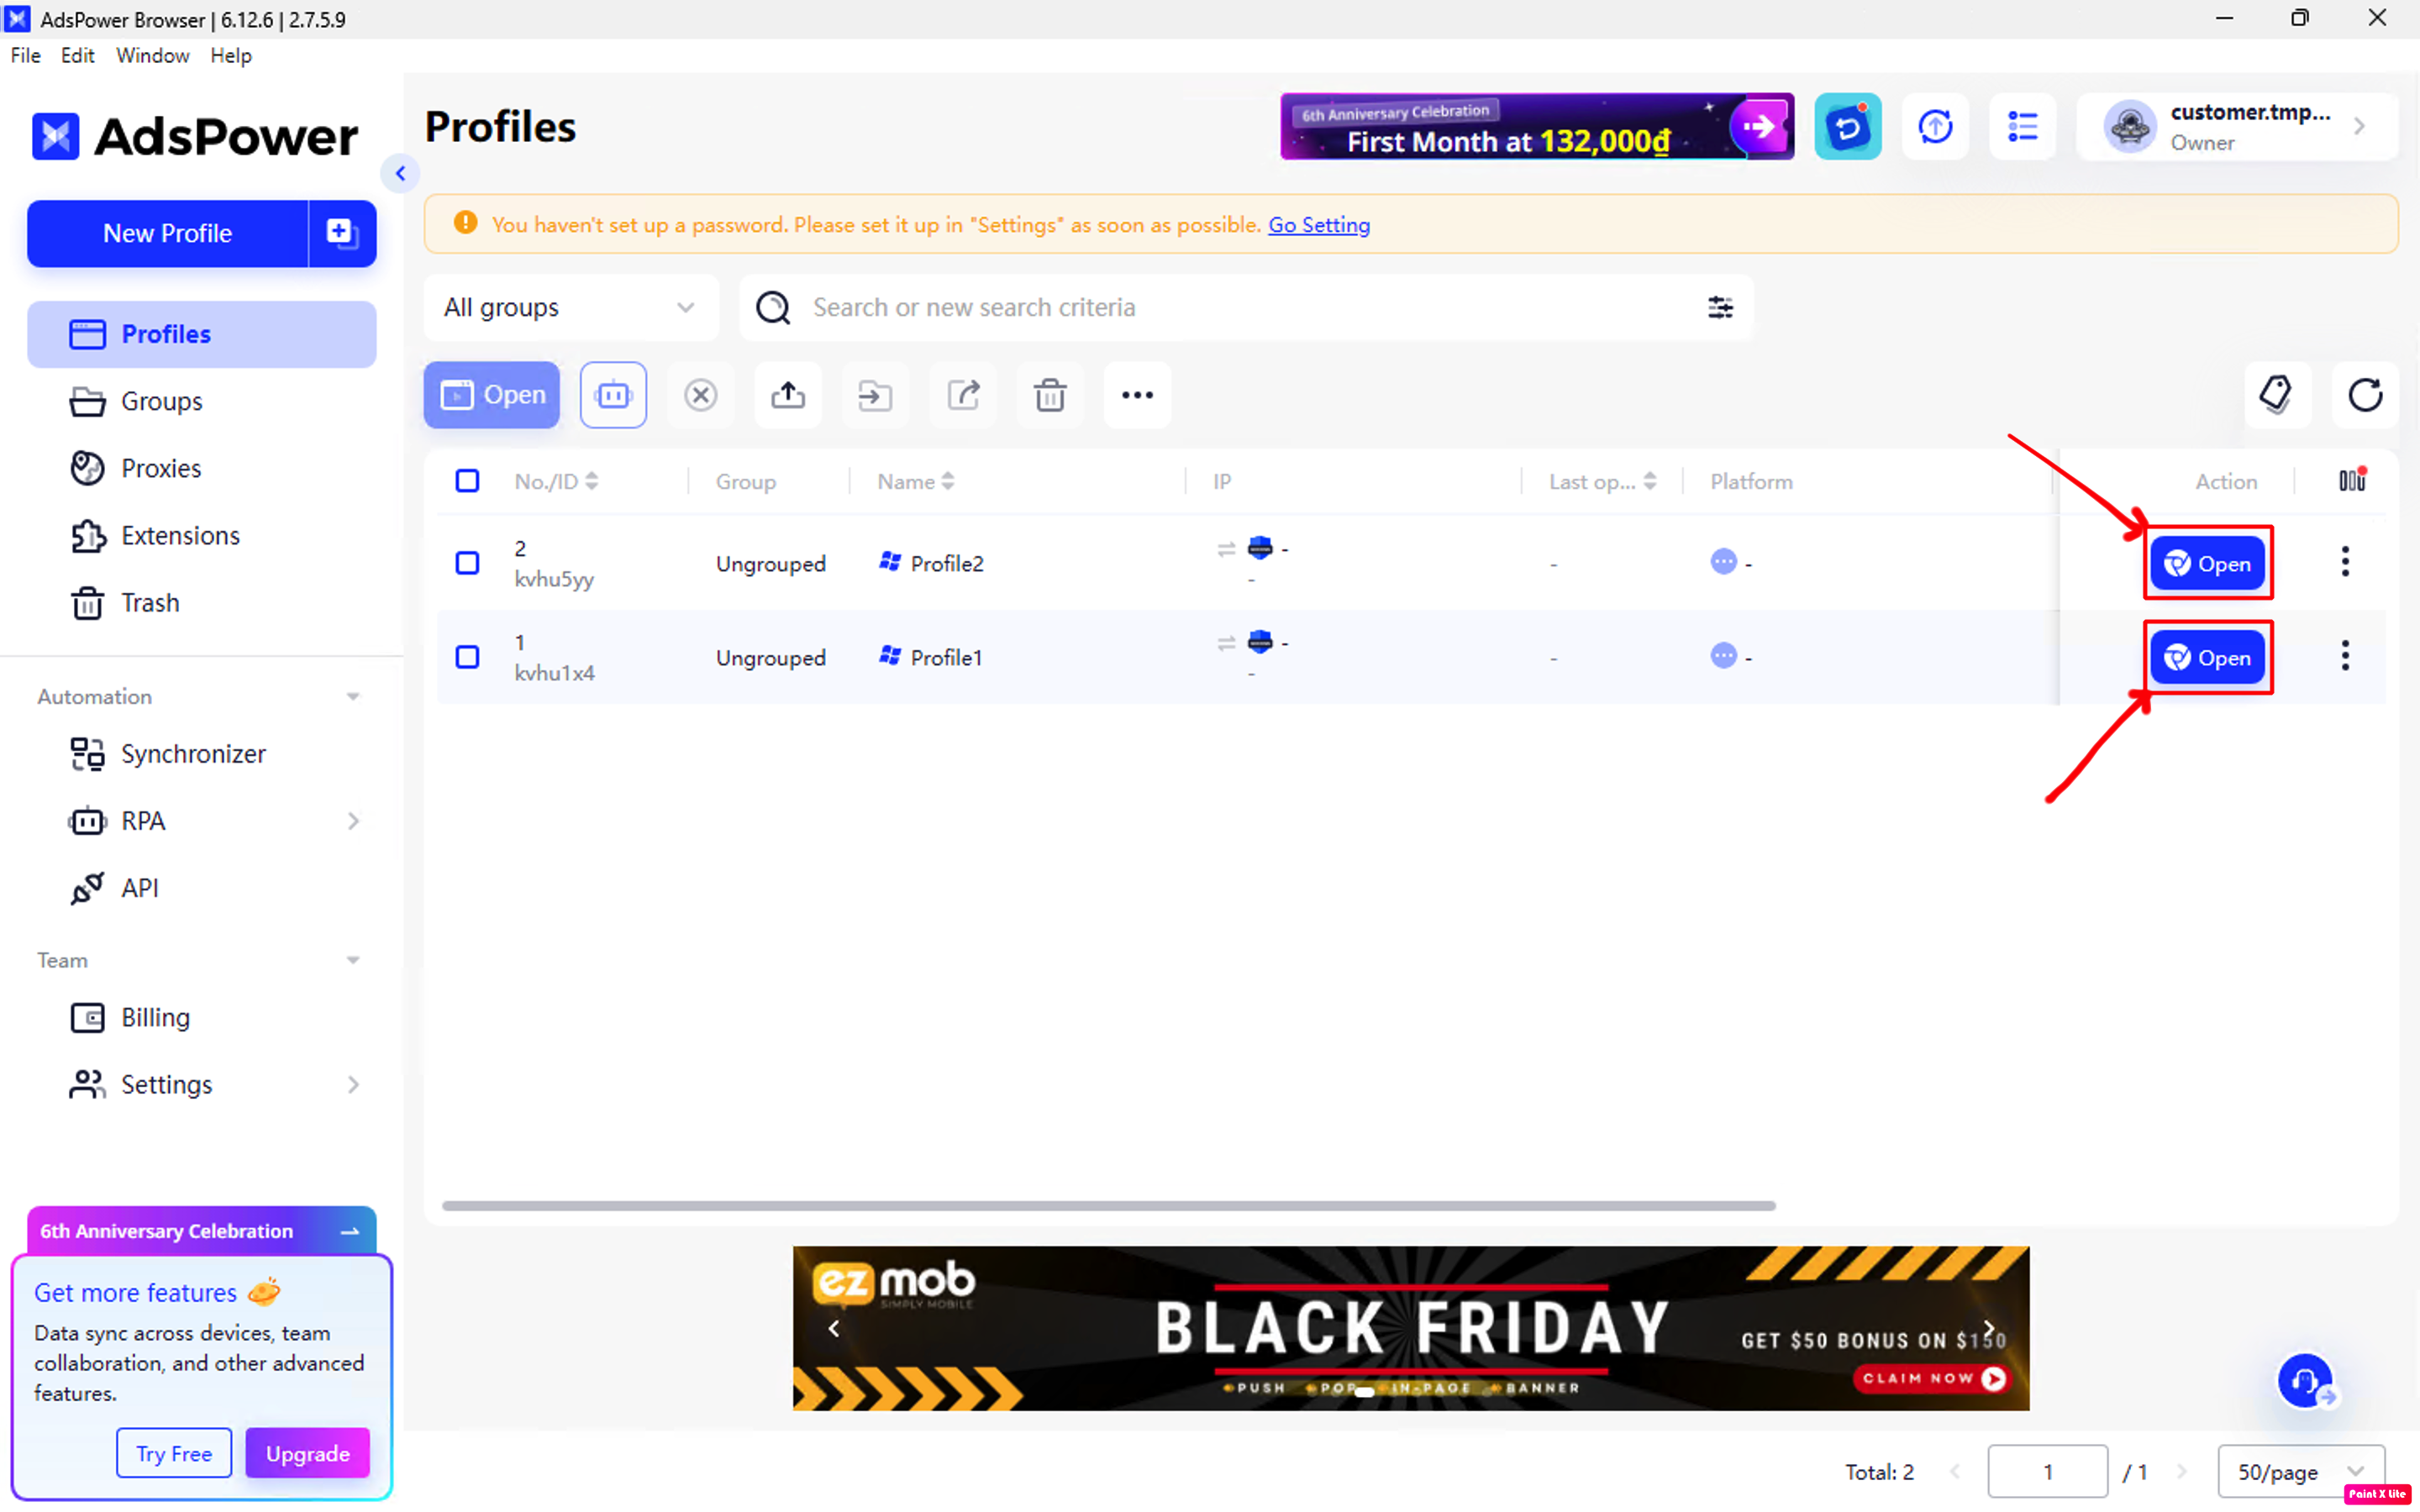2420x1512 pixels.
Task: Go to Groups in the sidebar
Action: tap(201, 401)
